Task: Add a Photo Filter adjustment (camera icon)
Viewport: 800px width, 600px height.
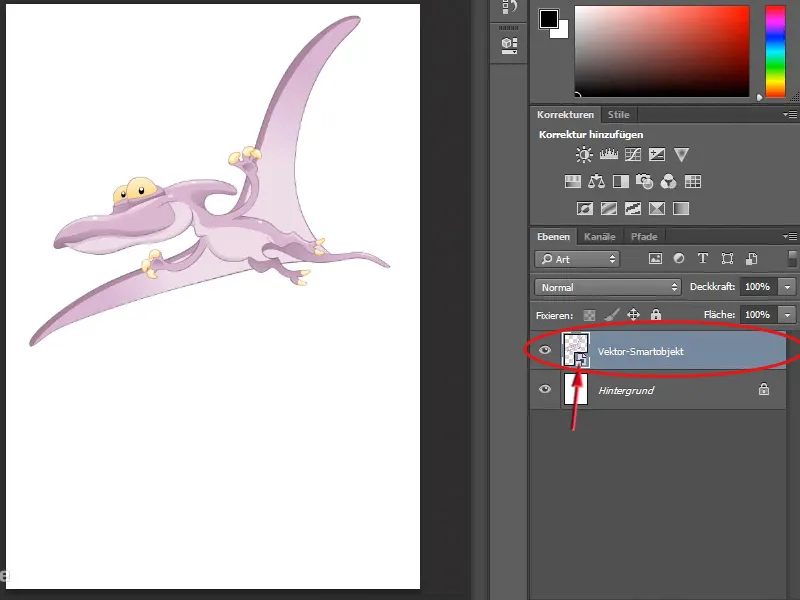Action: tap(644, 182)
